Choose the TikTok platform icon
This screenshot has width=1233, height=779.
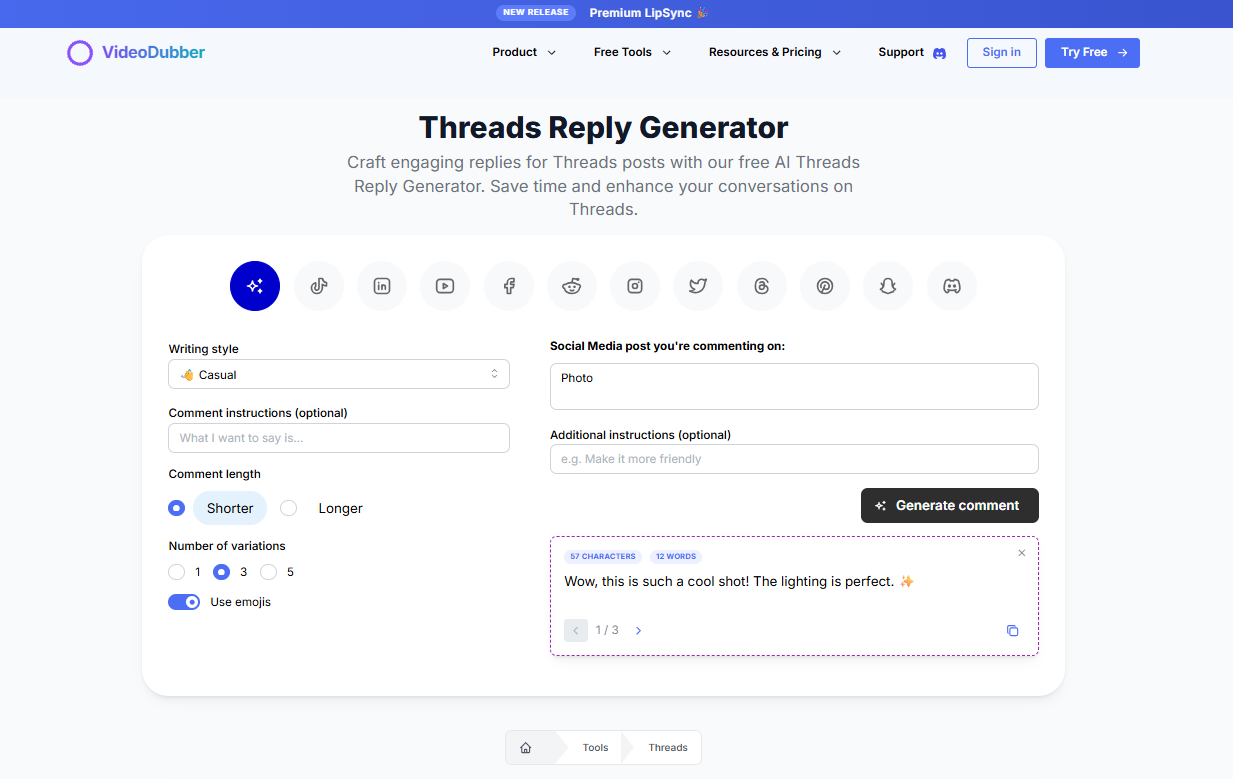pyautogui.click(x=319, y=286)
